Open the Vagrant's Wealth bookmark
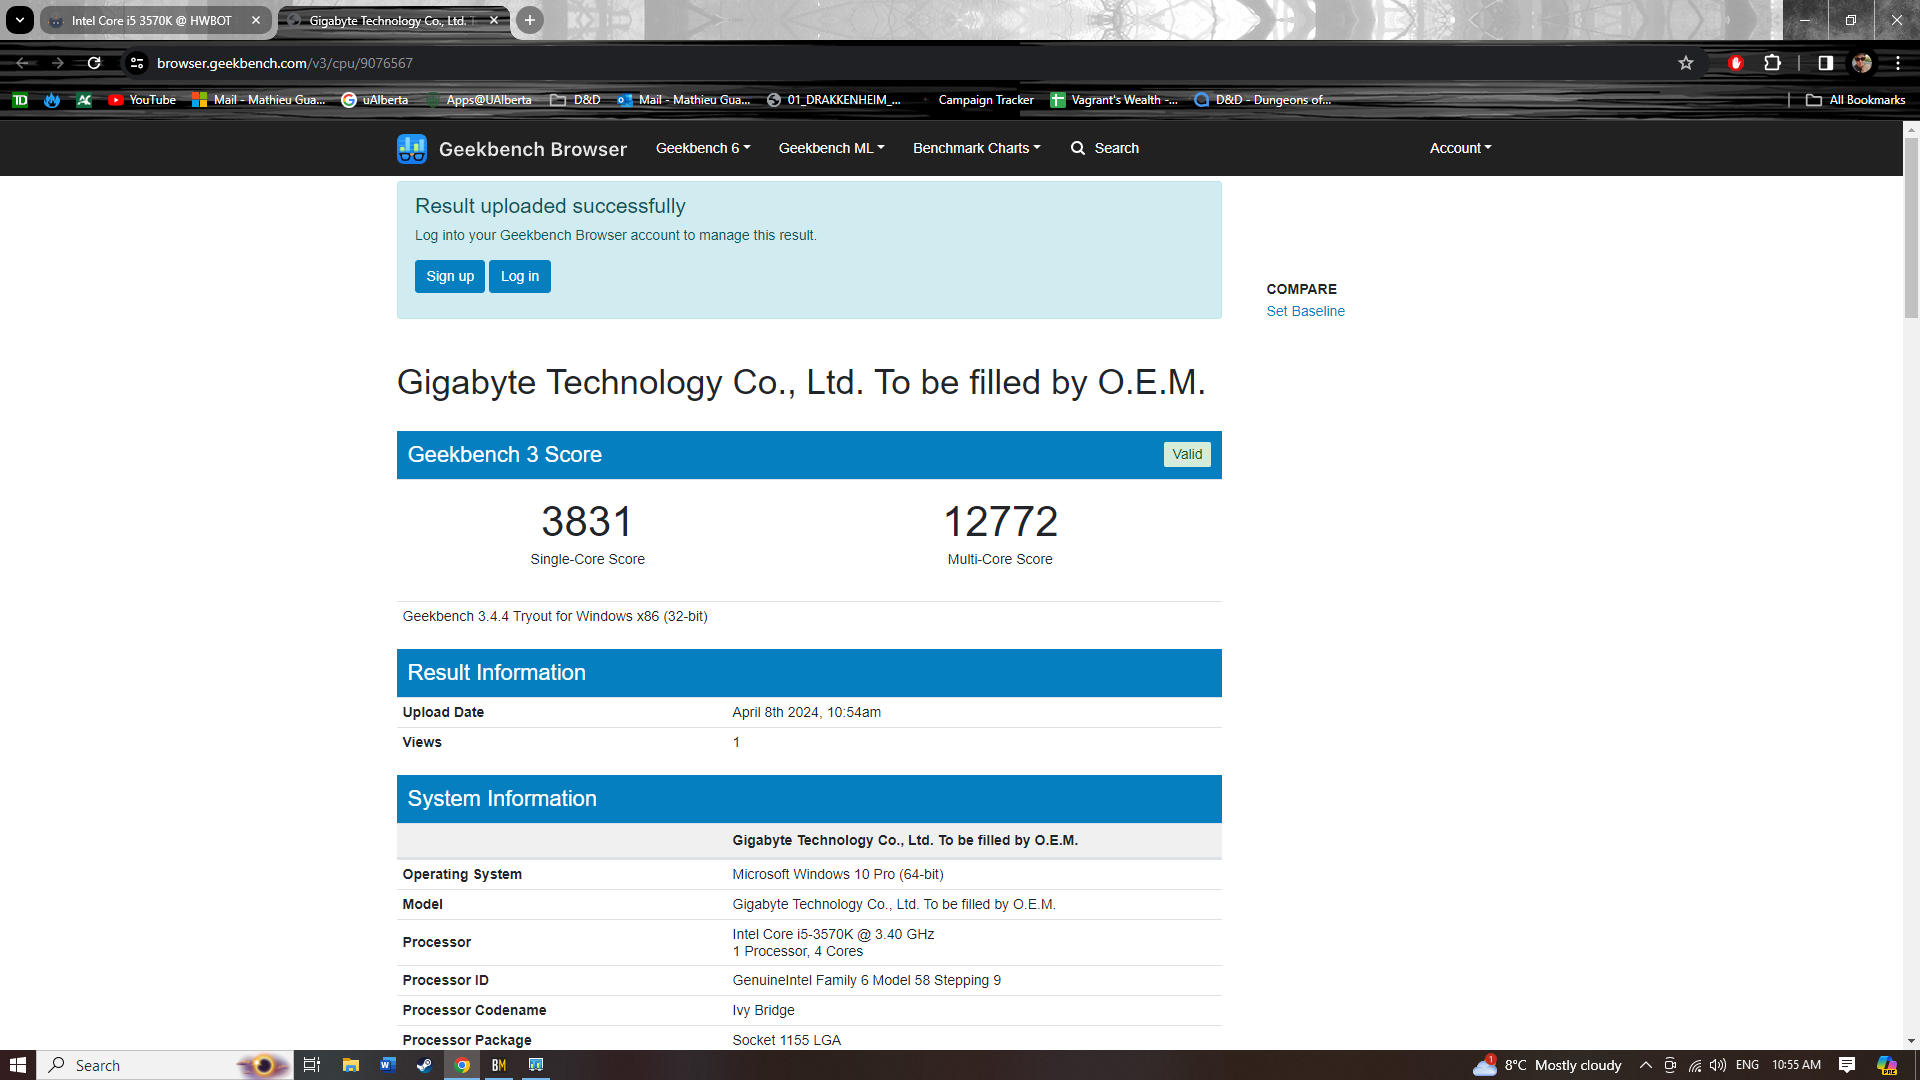The width and height of the screenshot is (1920, 1080). point(1114,100)
